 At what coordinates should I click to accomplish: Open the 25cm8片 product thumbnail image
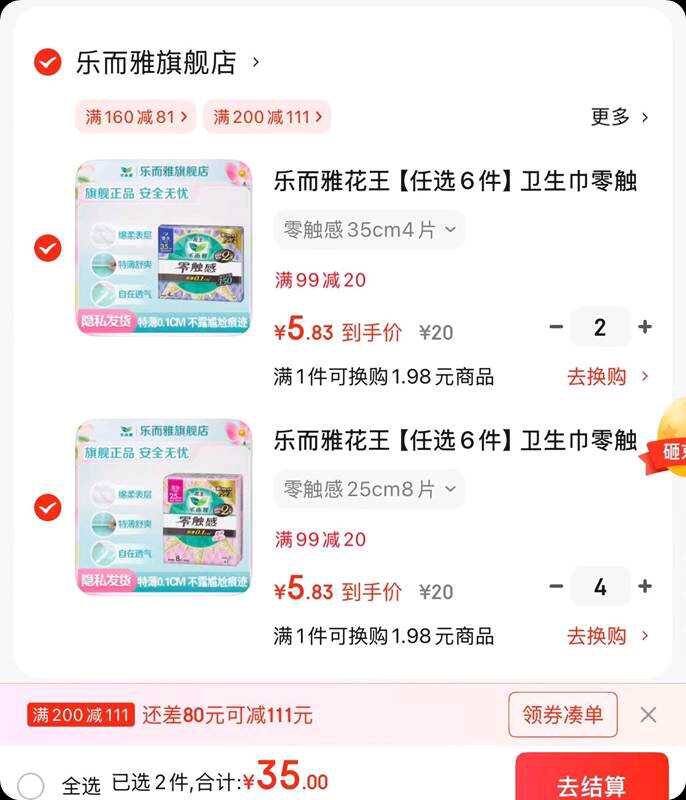coord(164,507)
